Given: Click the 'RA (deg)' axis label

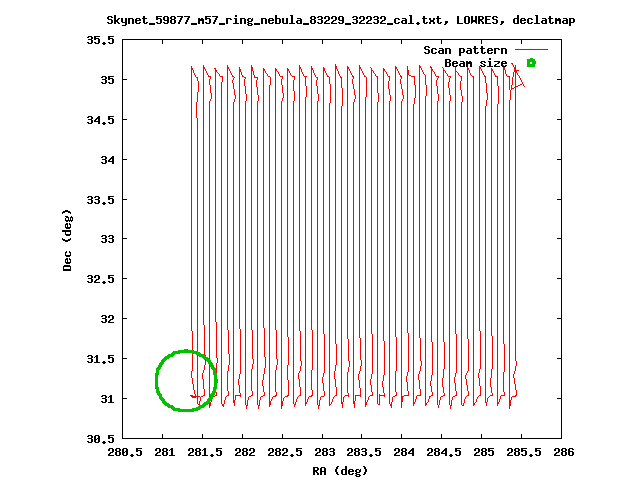Looking at the screenshot, I should (x=340, y=471).
